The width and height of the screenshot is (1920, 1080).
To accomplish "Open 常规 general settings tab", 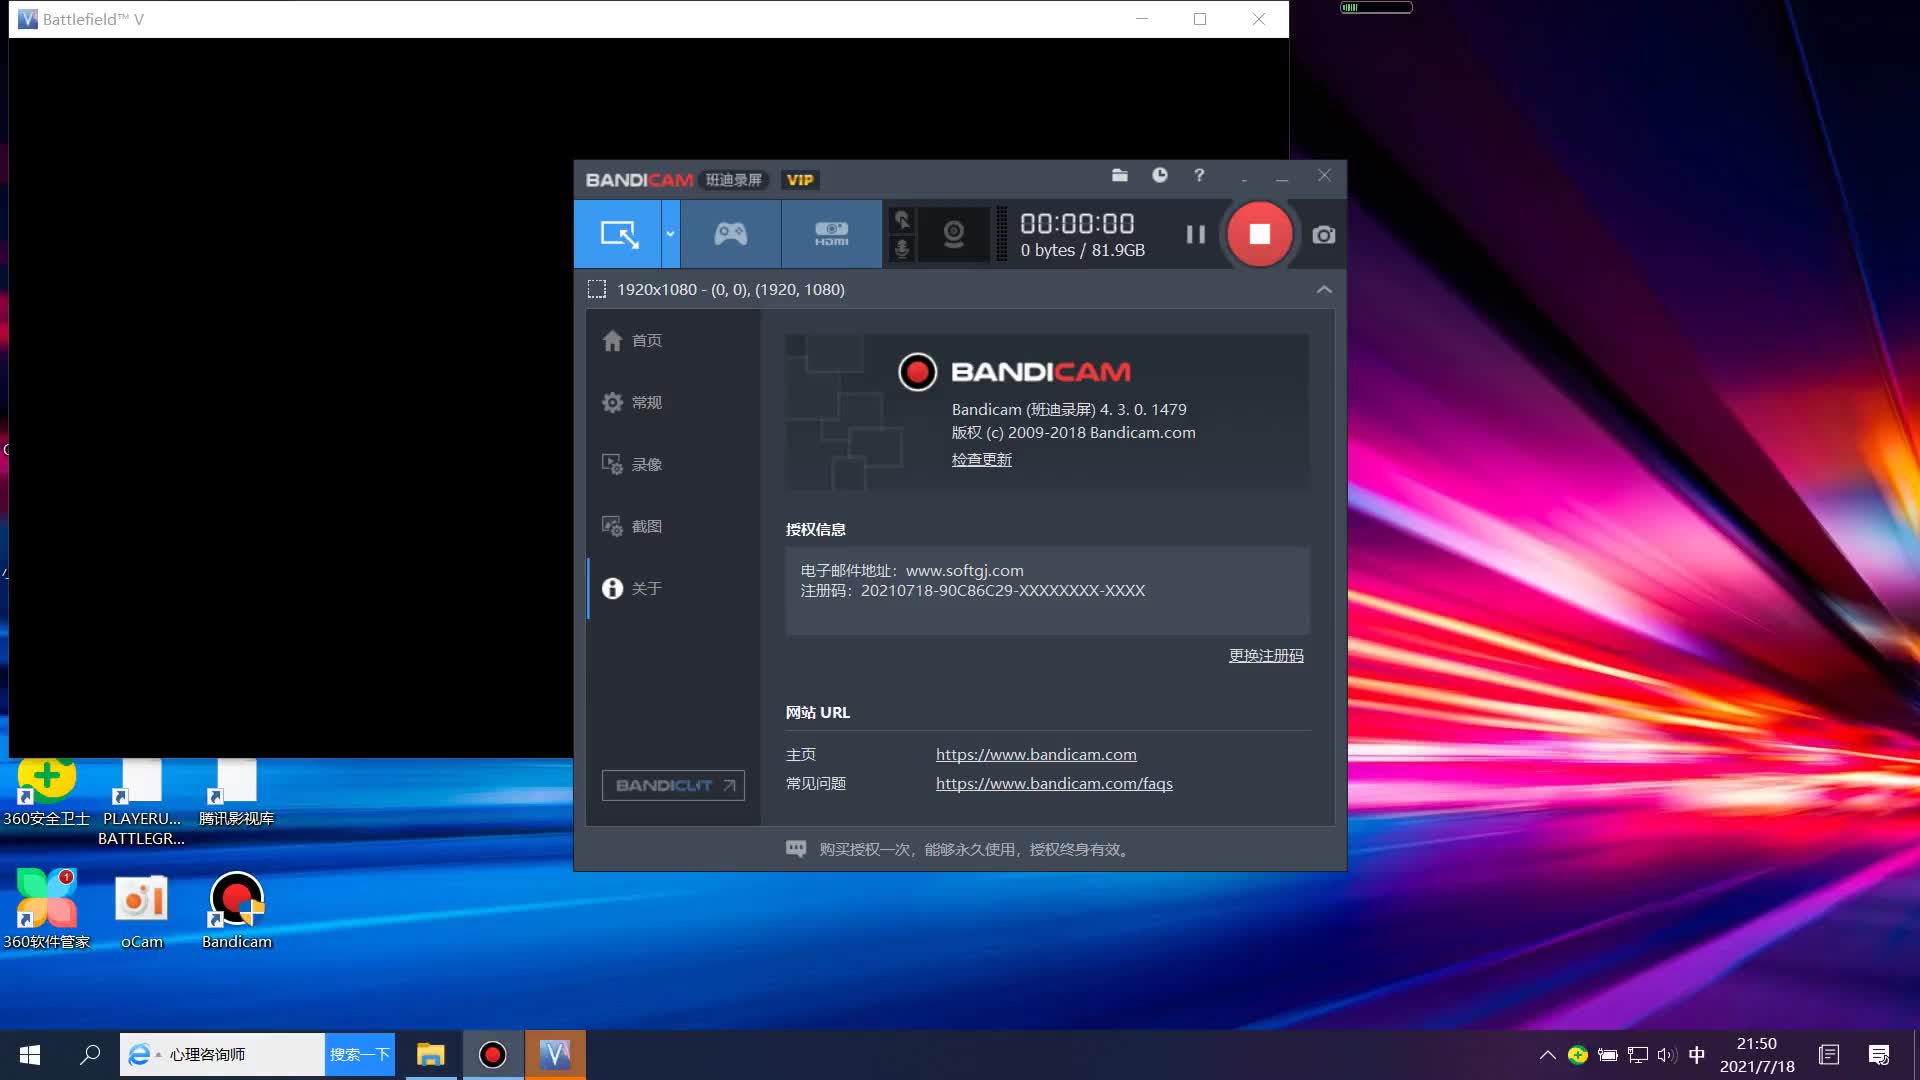I will [x=673, y=402].
